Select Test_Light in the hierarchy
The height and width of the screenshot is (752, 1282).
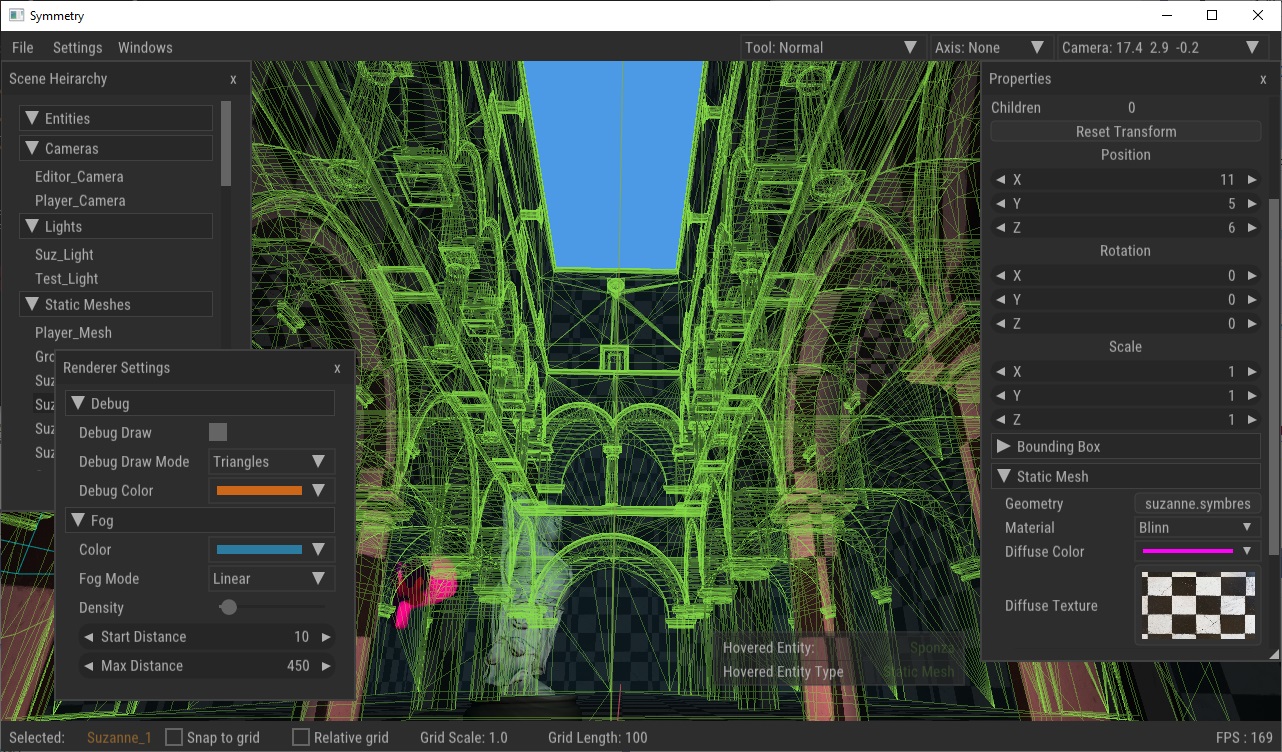point(66,278)
